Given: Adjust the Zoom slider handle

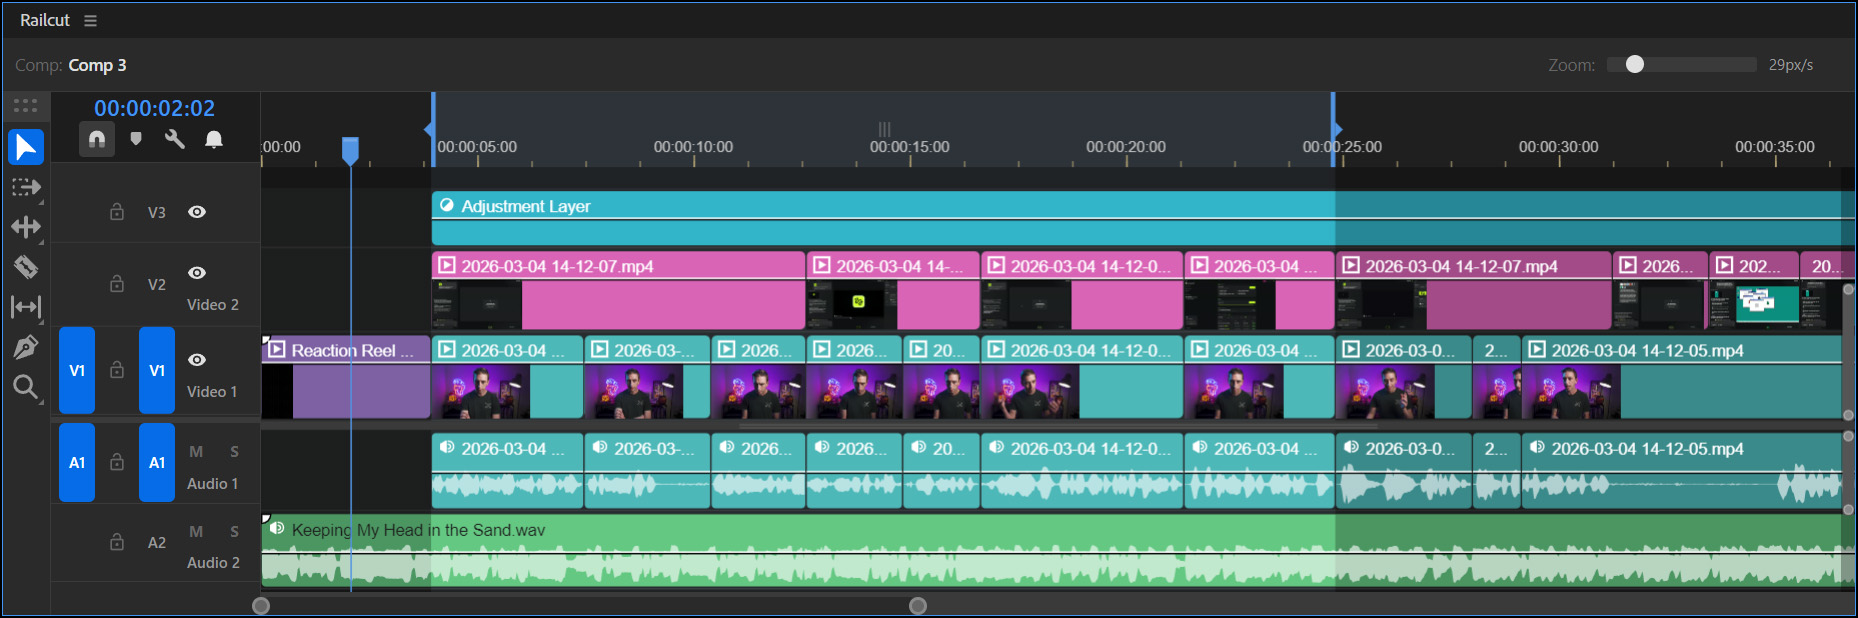Looking at the screenshot, I should [x=1635, y=64].
